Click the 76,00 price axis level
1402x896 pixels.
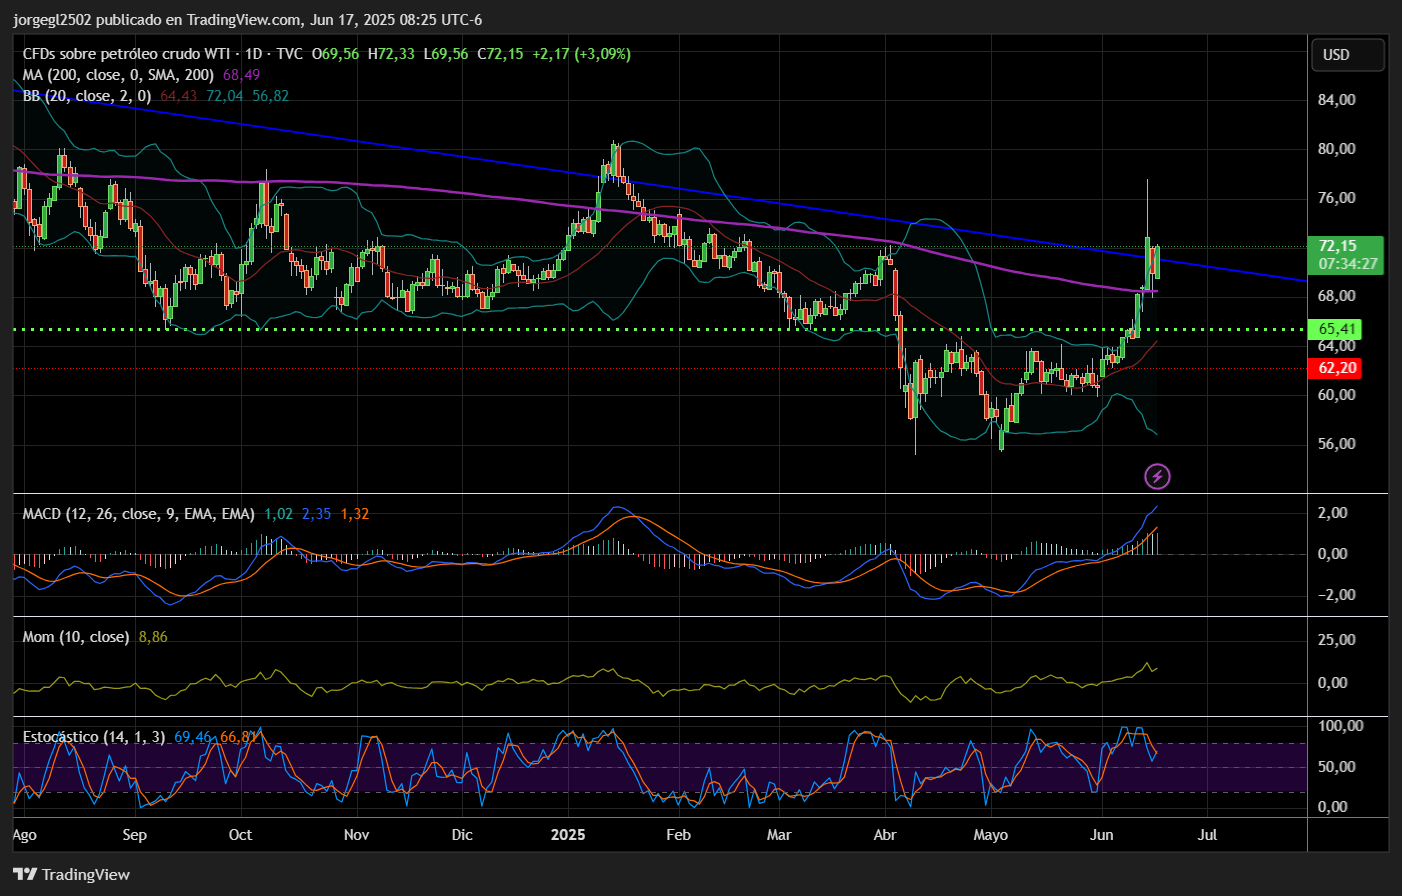click(1337, 198)
